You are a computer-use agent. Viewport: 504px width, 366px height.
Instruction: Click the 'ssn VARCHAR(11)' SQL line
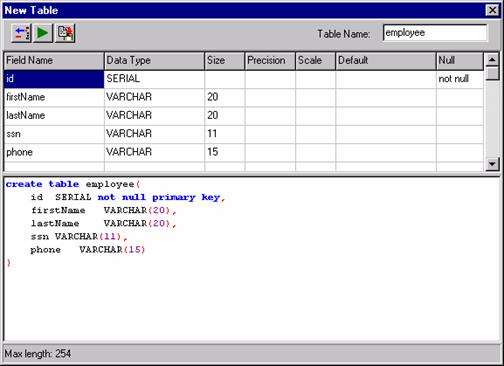point(79,237)
